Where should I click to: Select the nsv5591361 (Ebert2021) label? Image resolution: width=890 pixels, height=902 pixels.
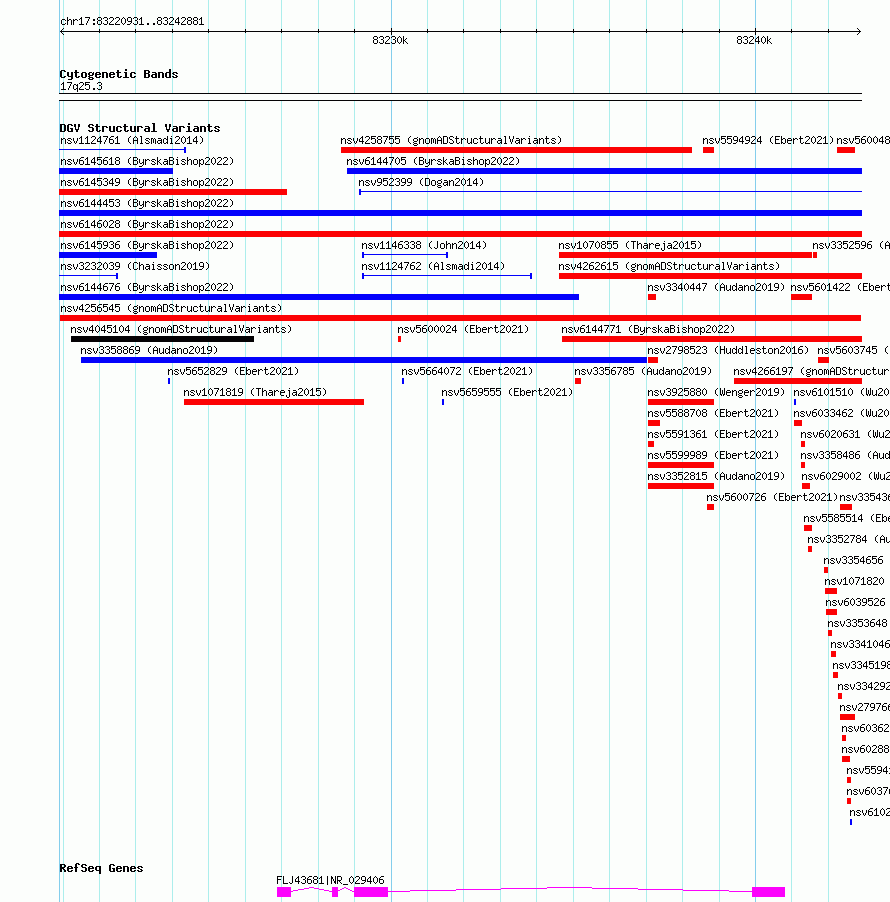point(713,434)
